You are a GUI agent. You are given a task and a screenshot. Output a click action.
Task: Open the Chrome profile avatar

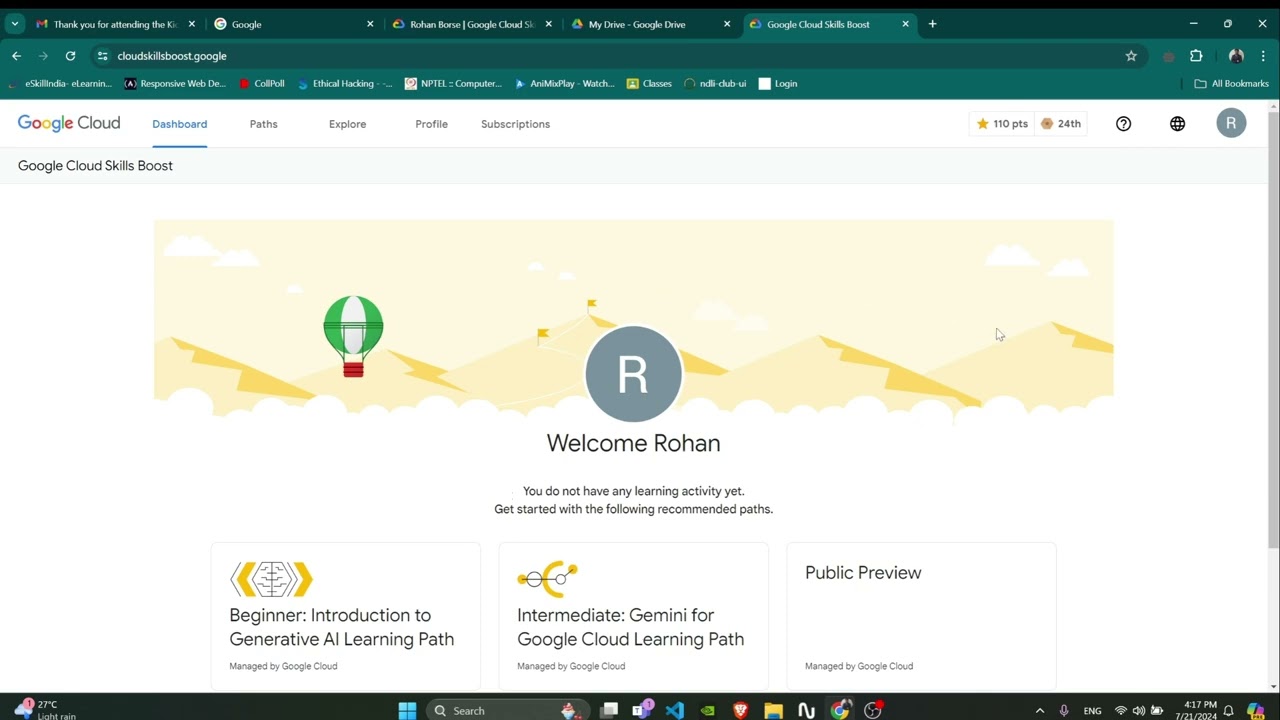[1236, 56]
